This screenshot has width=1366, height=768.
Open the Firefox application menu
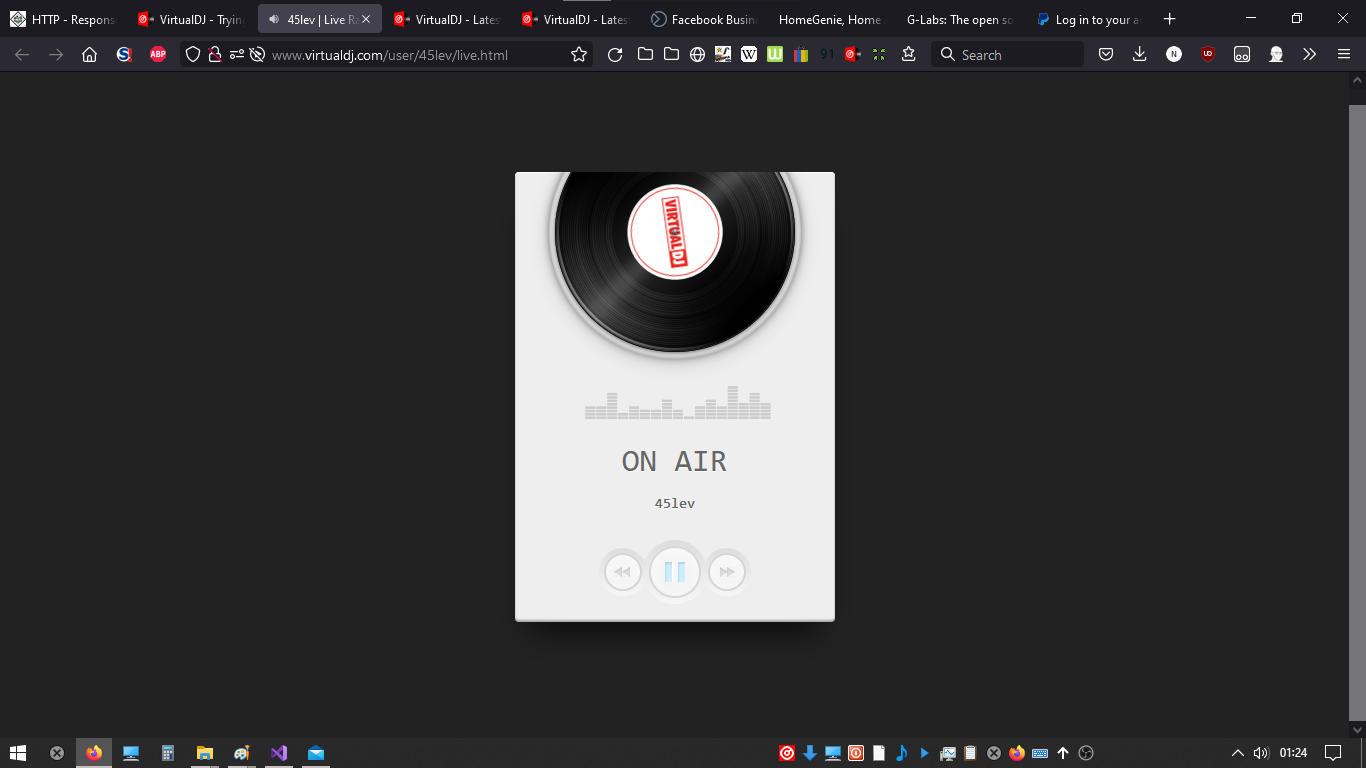tap(1344, 55)
